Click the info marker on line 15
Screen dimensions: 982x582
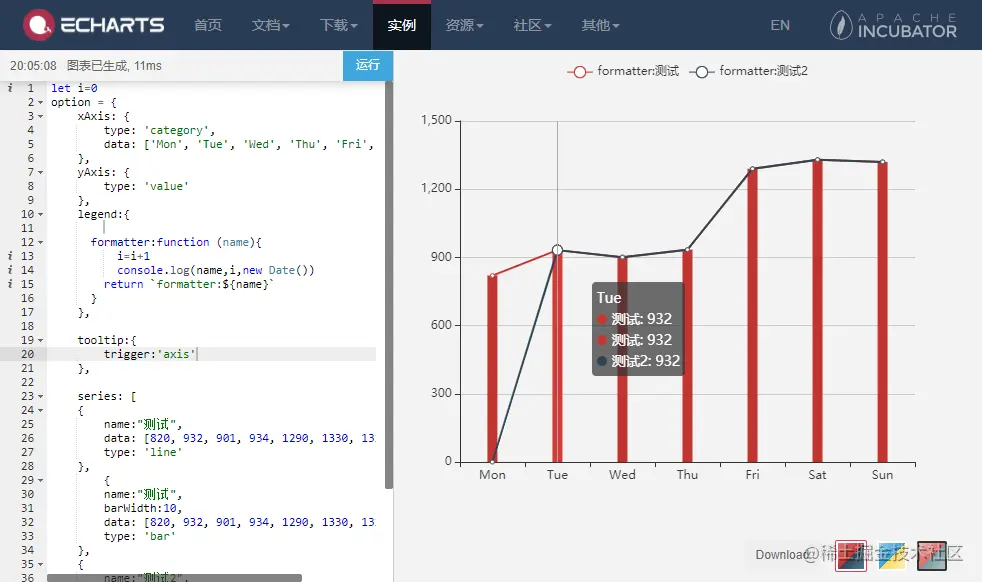[10, 284]
